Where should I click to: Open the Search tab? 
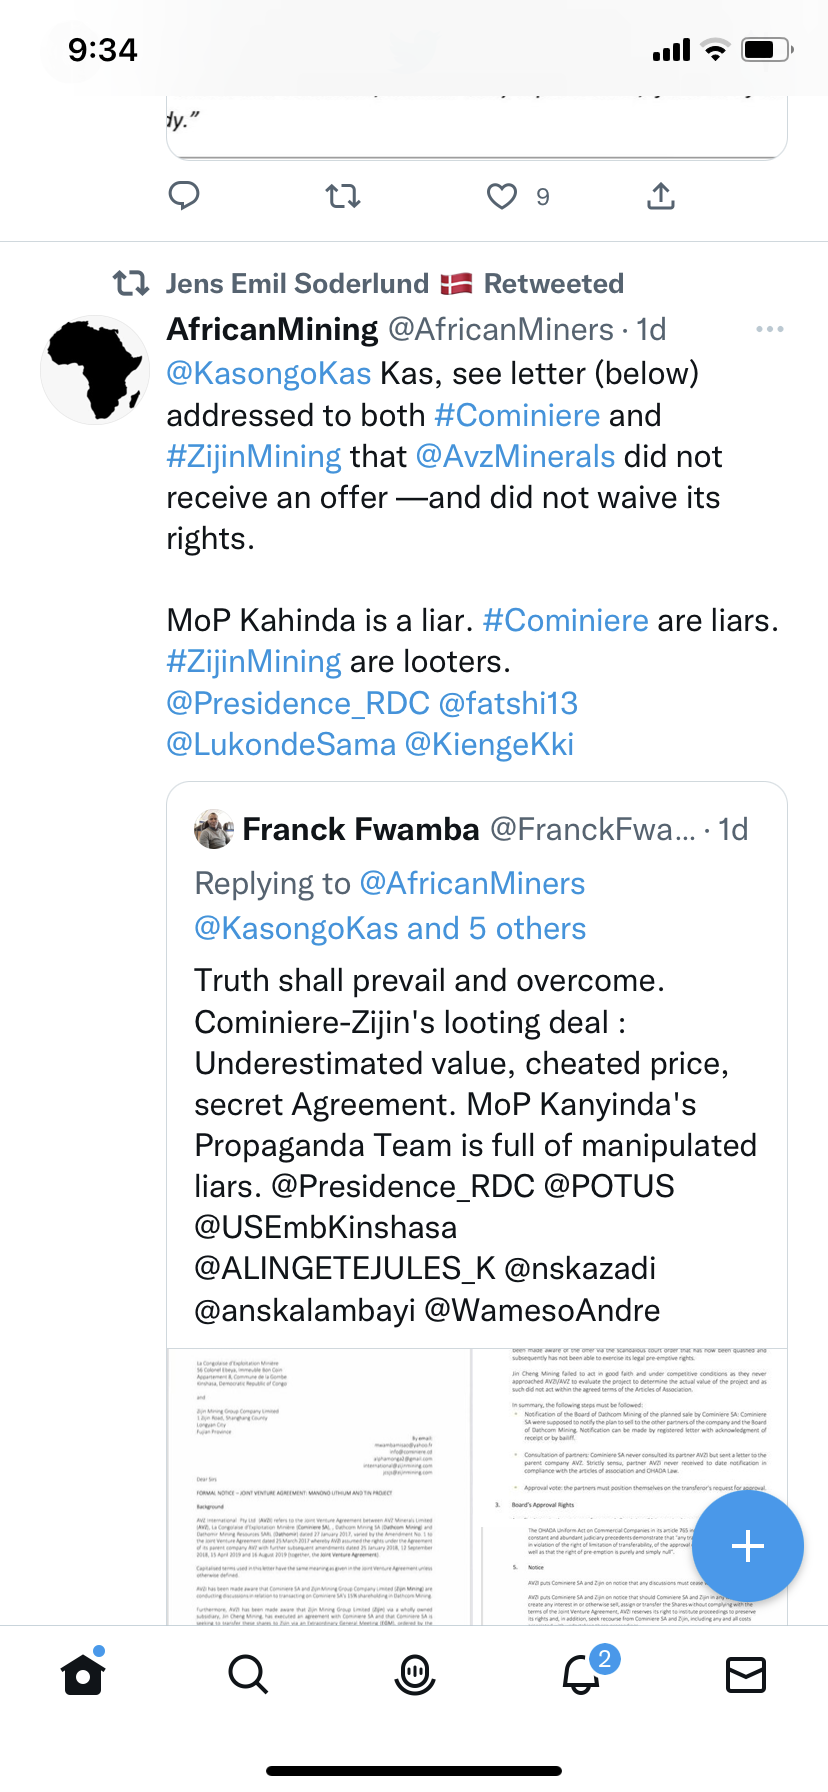248,1674
